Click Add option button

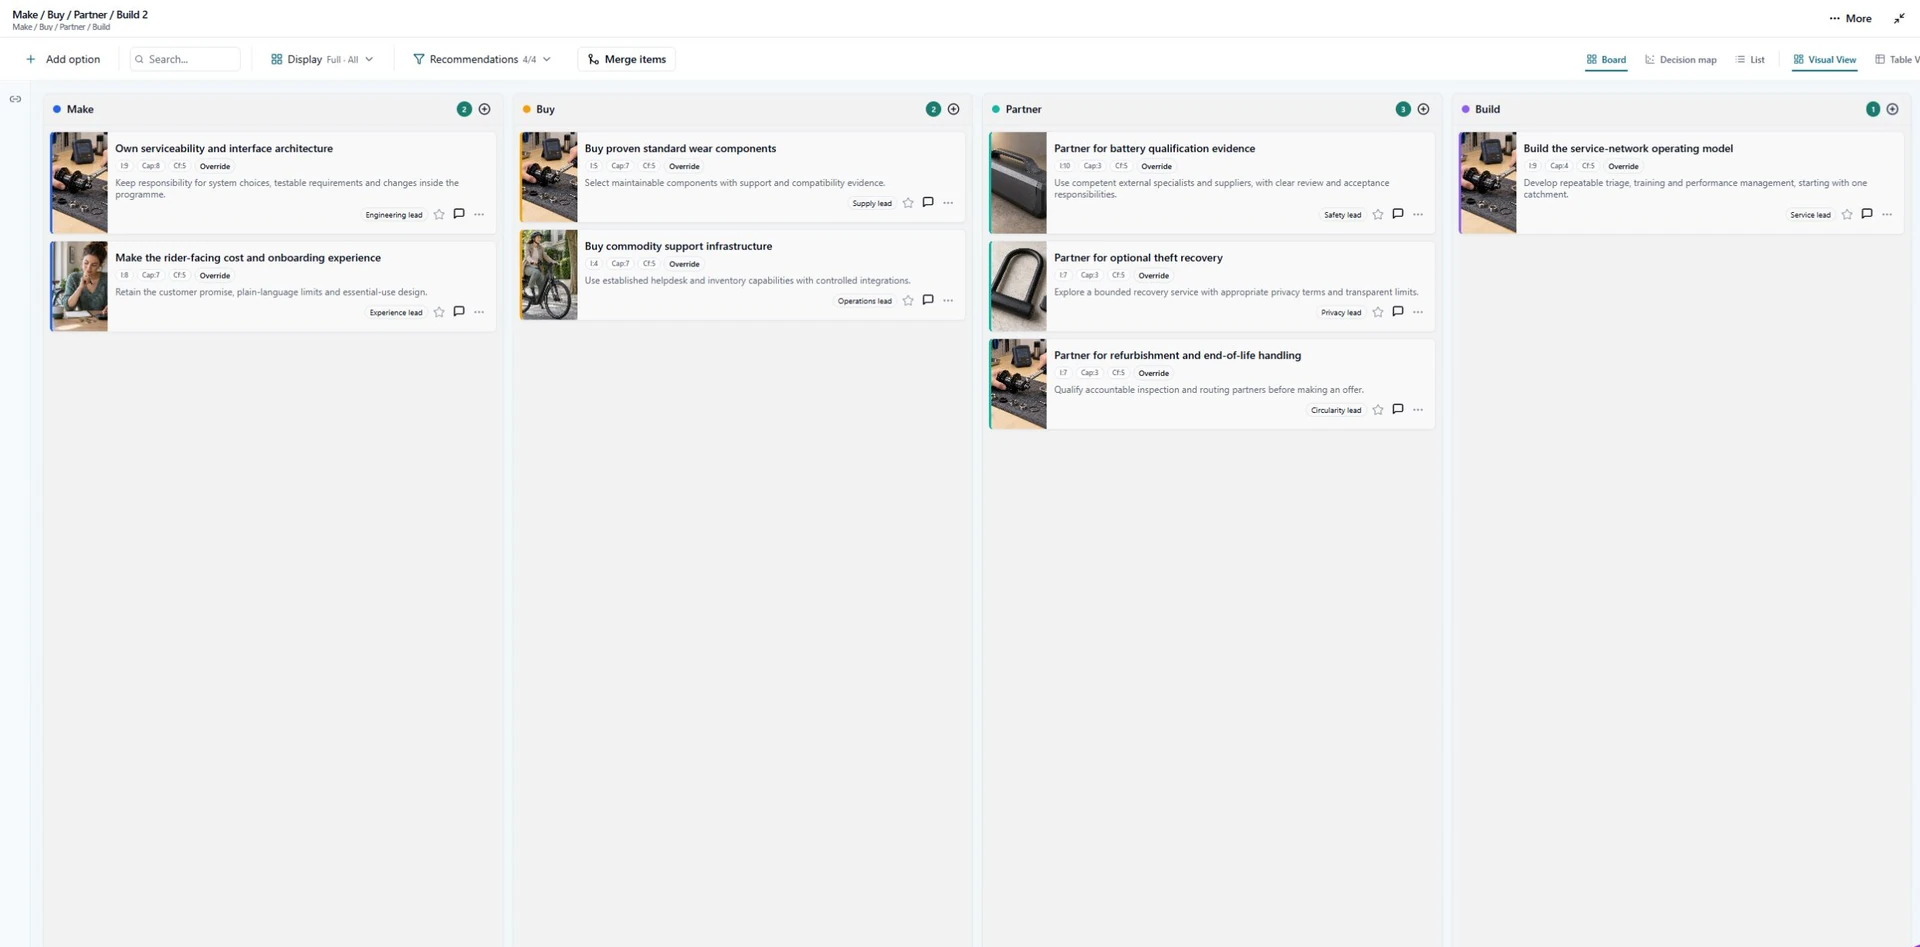coord(63,59)
